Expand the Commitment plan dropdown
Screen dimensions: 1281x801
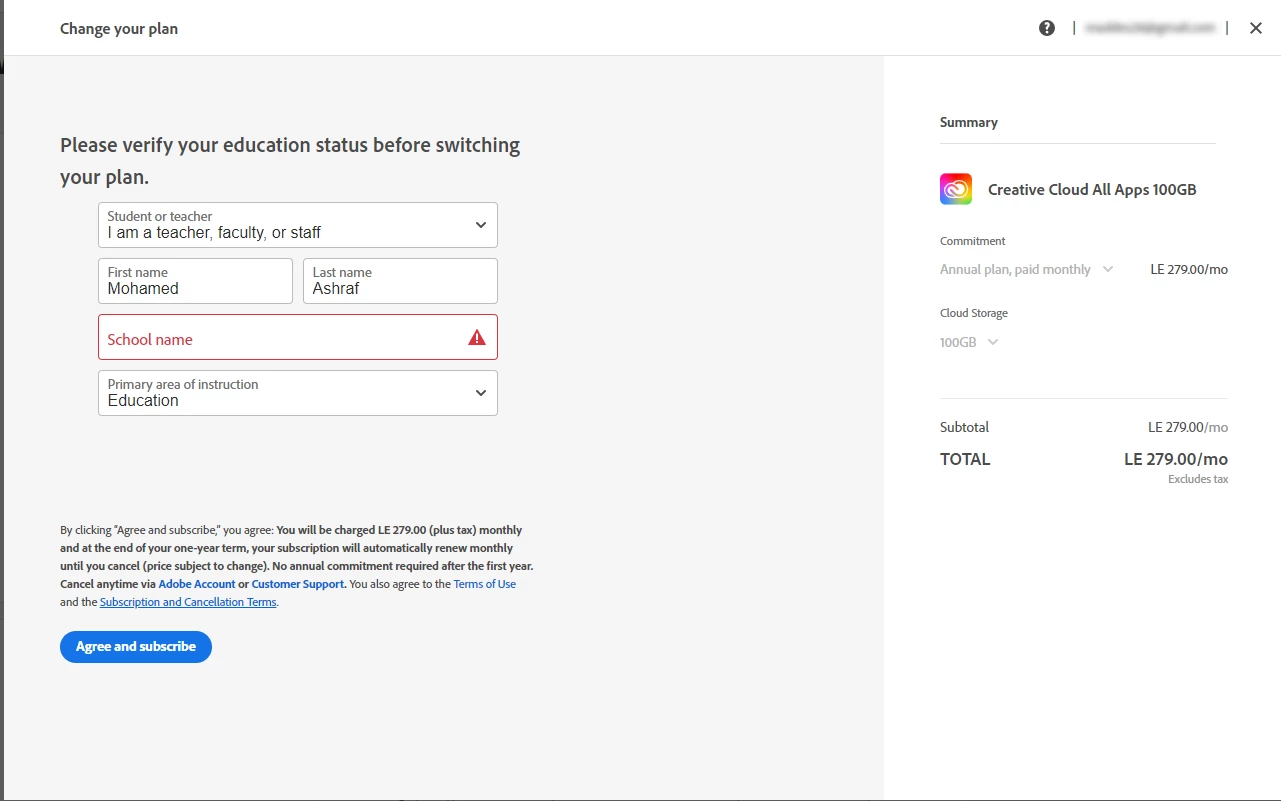tap(1026, 269)
